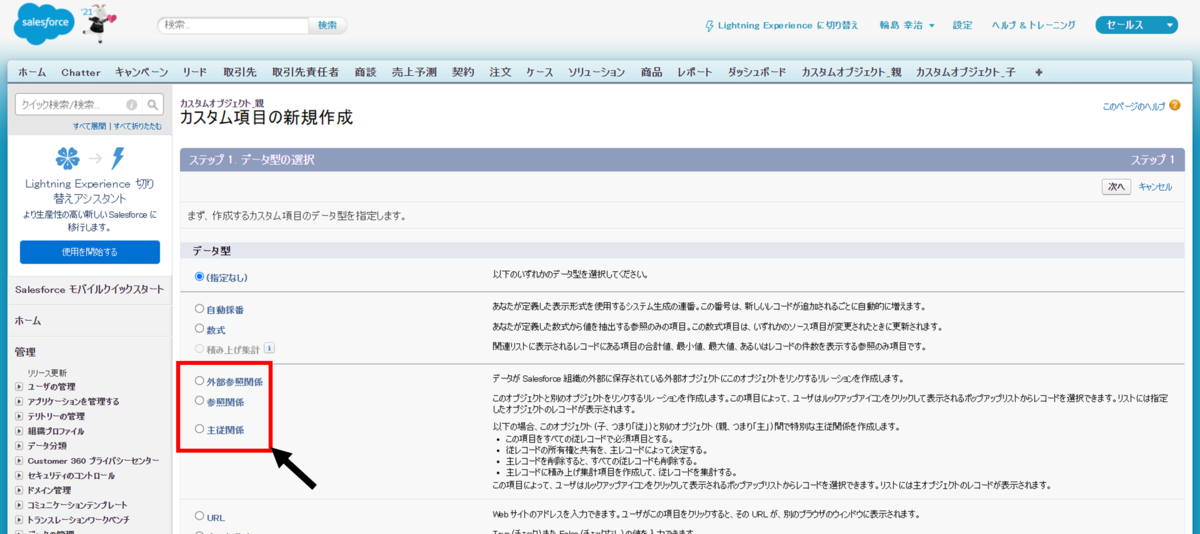Image resolution: width=1200 pixels, height=534 pixels.
Task: Click the すべて展開 link
Action: click(x=90, y=127)
